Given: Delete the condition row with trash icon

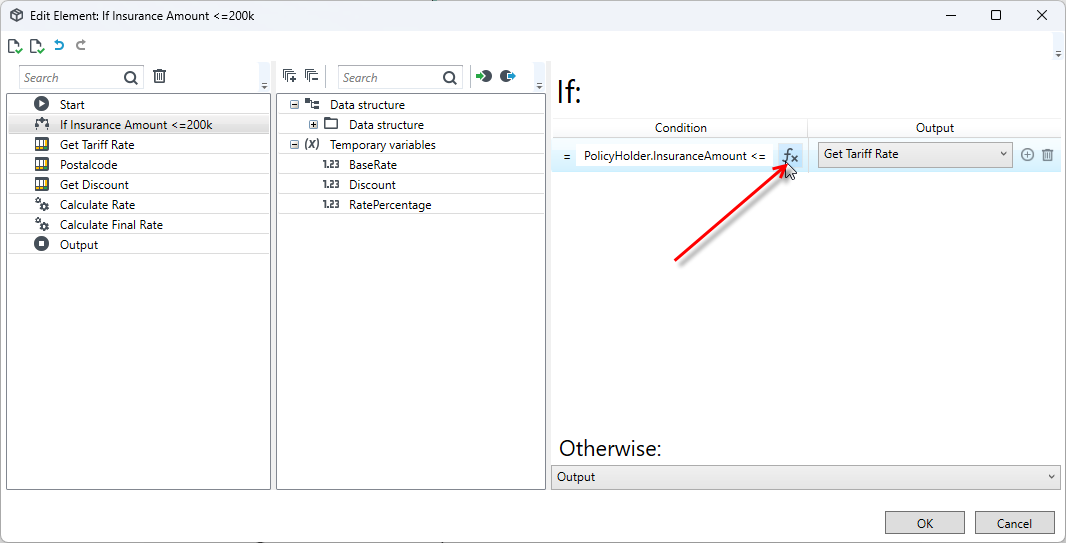Looking at the screenshot, I should (x=1048, y=155).
